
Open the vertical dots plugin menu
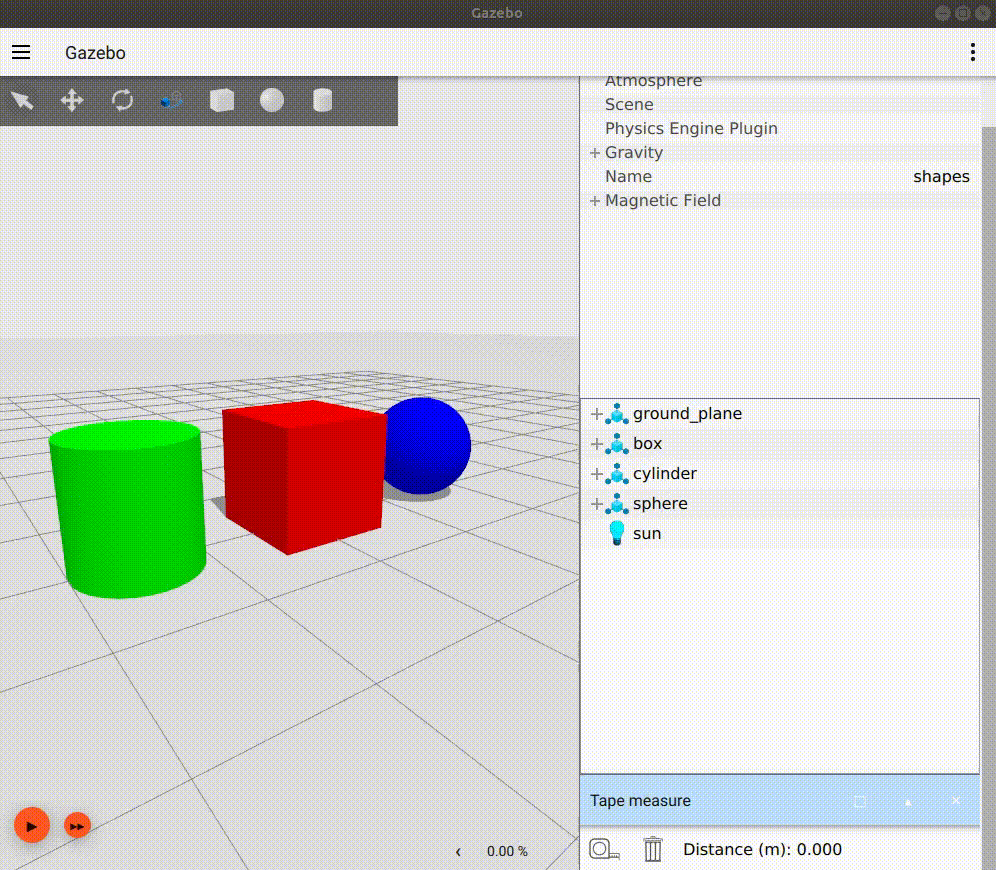coord(972,52)
